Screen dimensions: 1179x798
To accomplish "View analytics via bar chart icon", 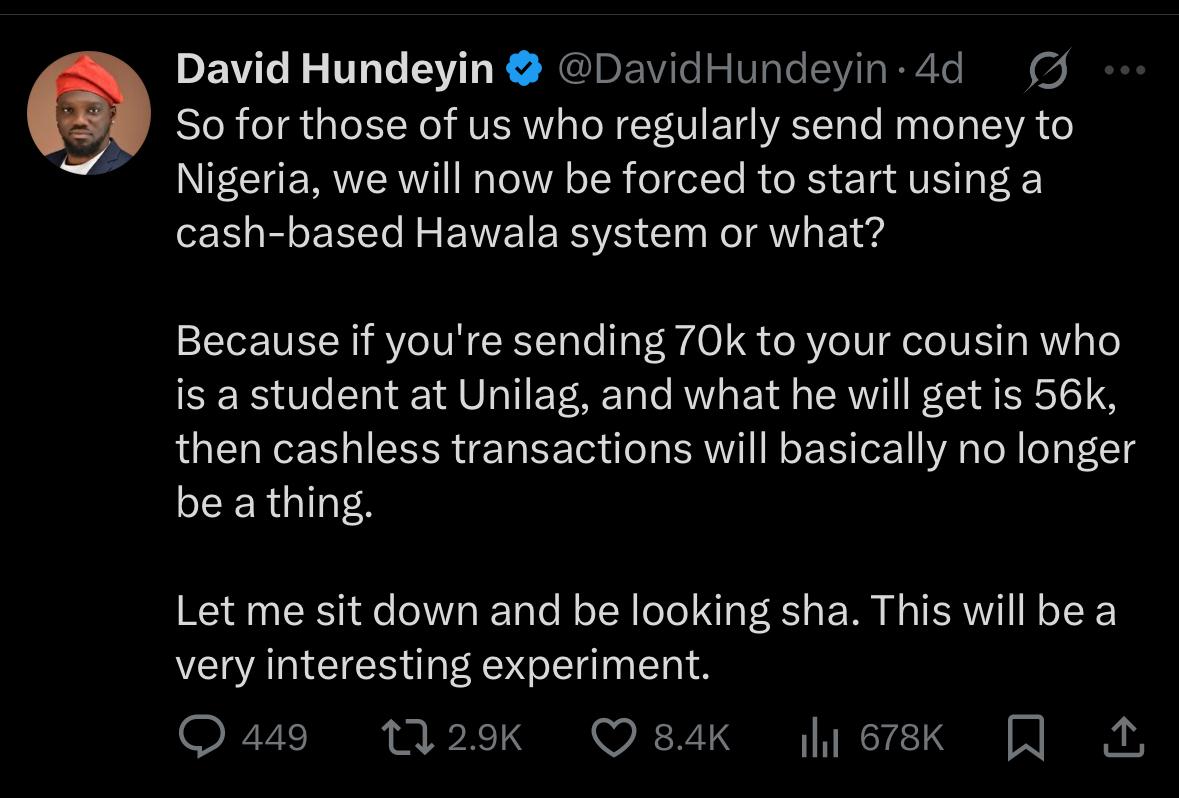I will click(x=820, y=737).
